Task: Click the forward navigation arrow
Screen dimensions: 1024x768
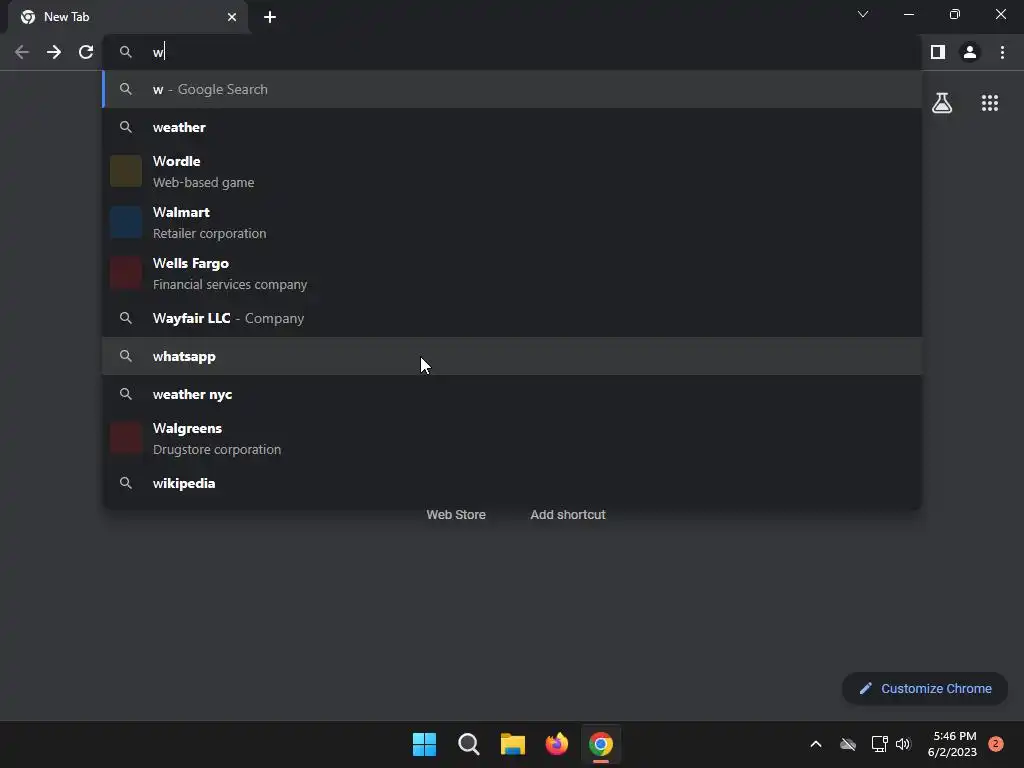Action: pyautogui.click(x=54, y=52)
